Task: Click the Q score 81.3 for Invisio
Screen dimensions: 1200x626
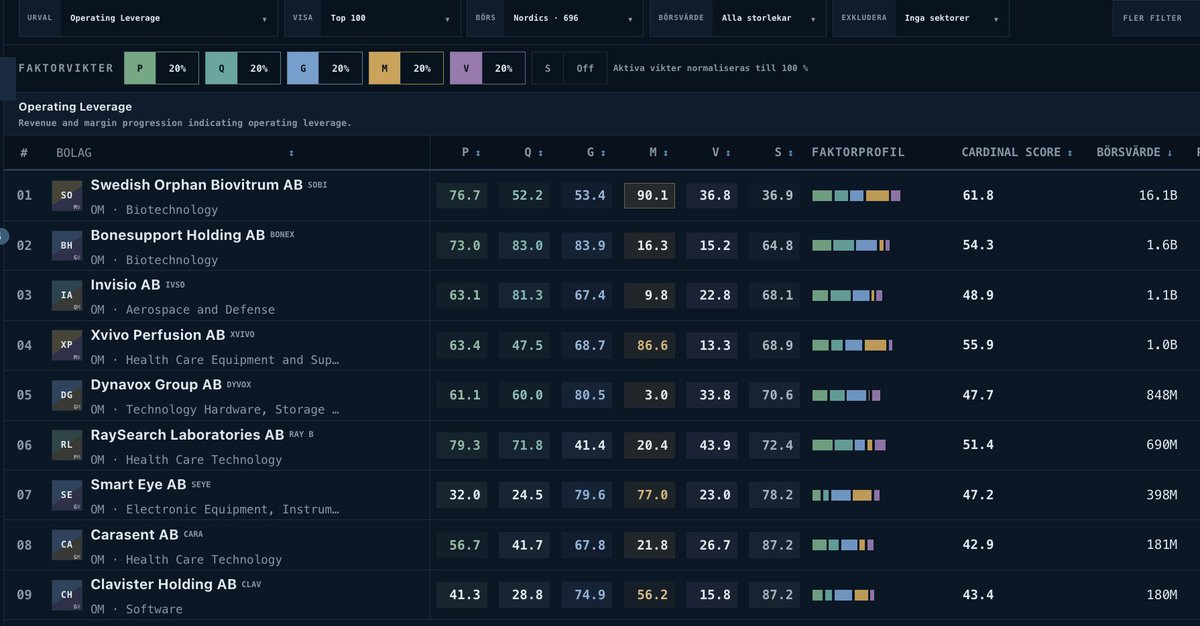Action: tap(524, 295)
